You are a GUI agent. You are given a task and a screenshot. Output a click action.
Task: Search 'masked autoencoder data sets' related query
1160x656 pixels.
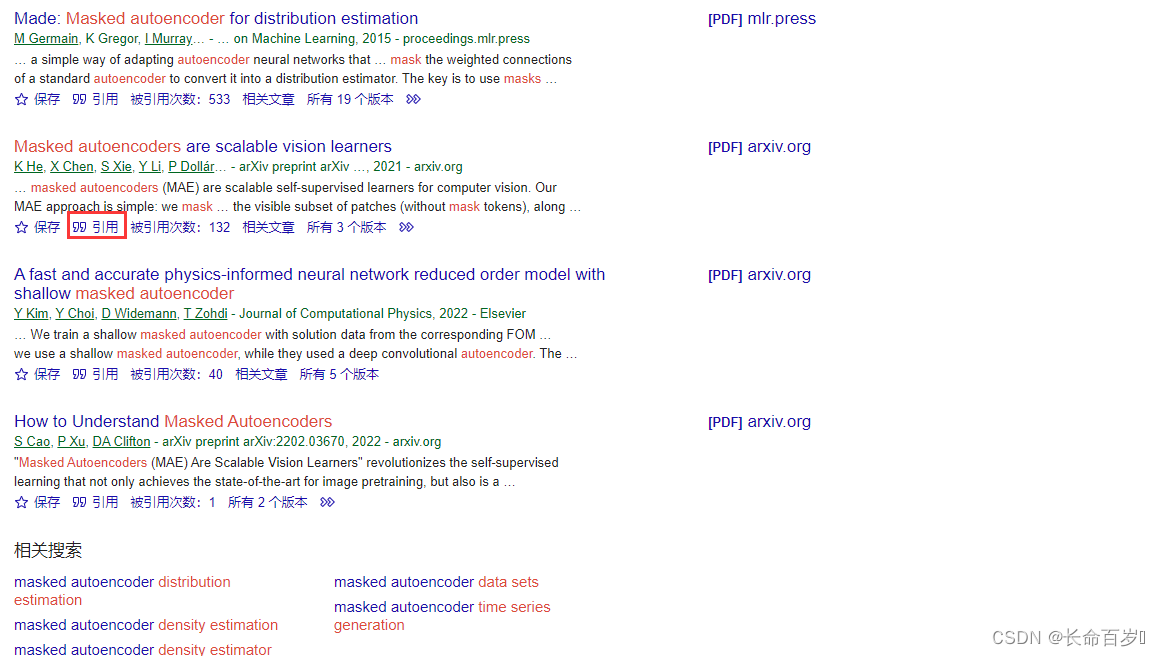click(x=436, y=582)
